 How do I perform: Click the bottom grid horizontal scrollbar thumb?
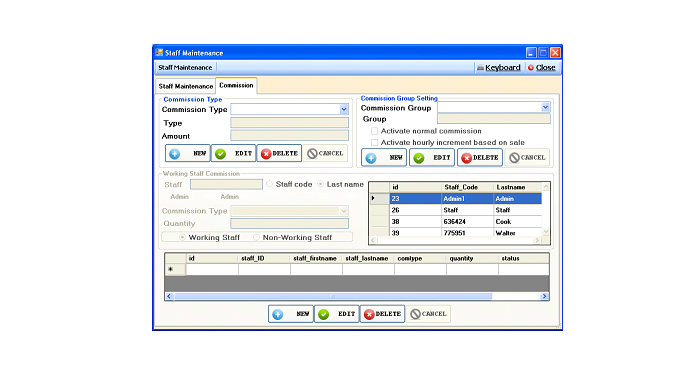[x=333, y=296]
